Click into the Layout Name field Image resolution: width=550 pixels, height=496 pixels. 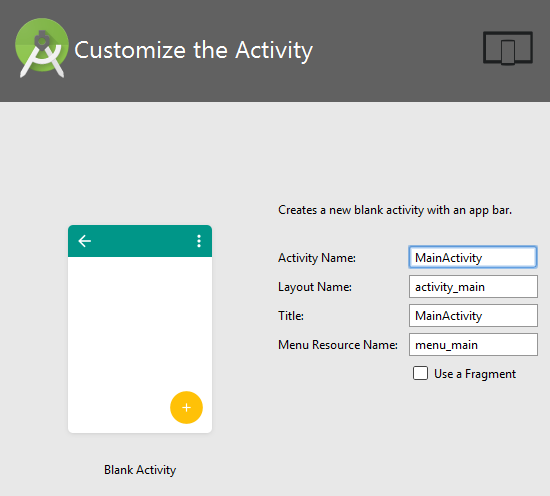click(473, 287)
